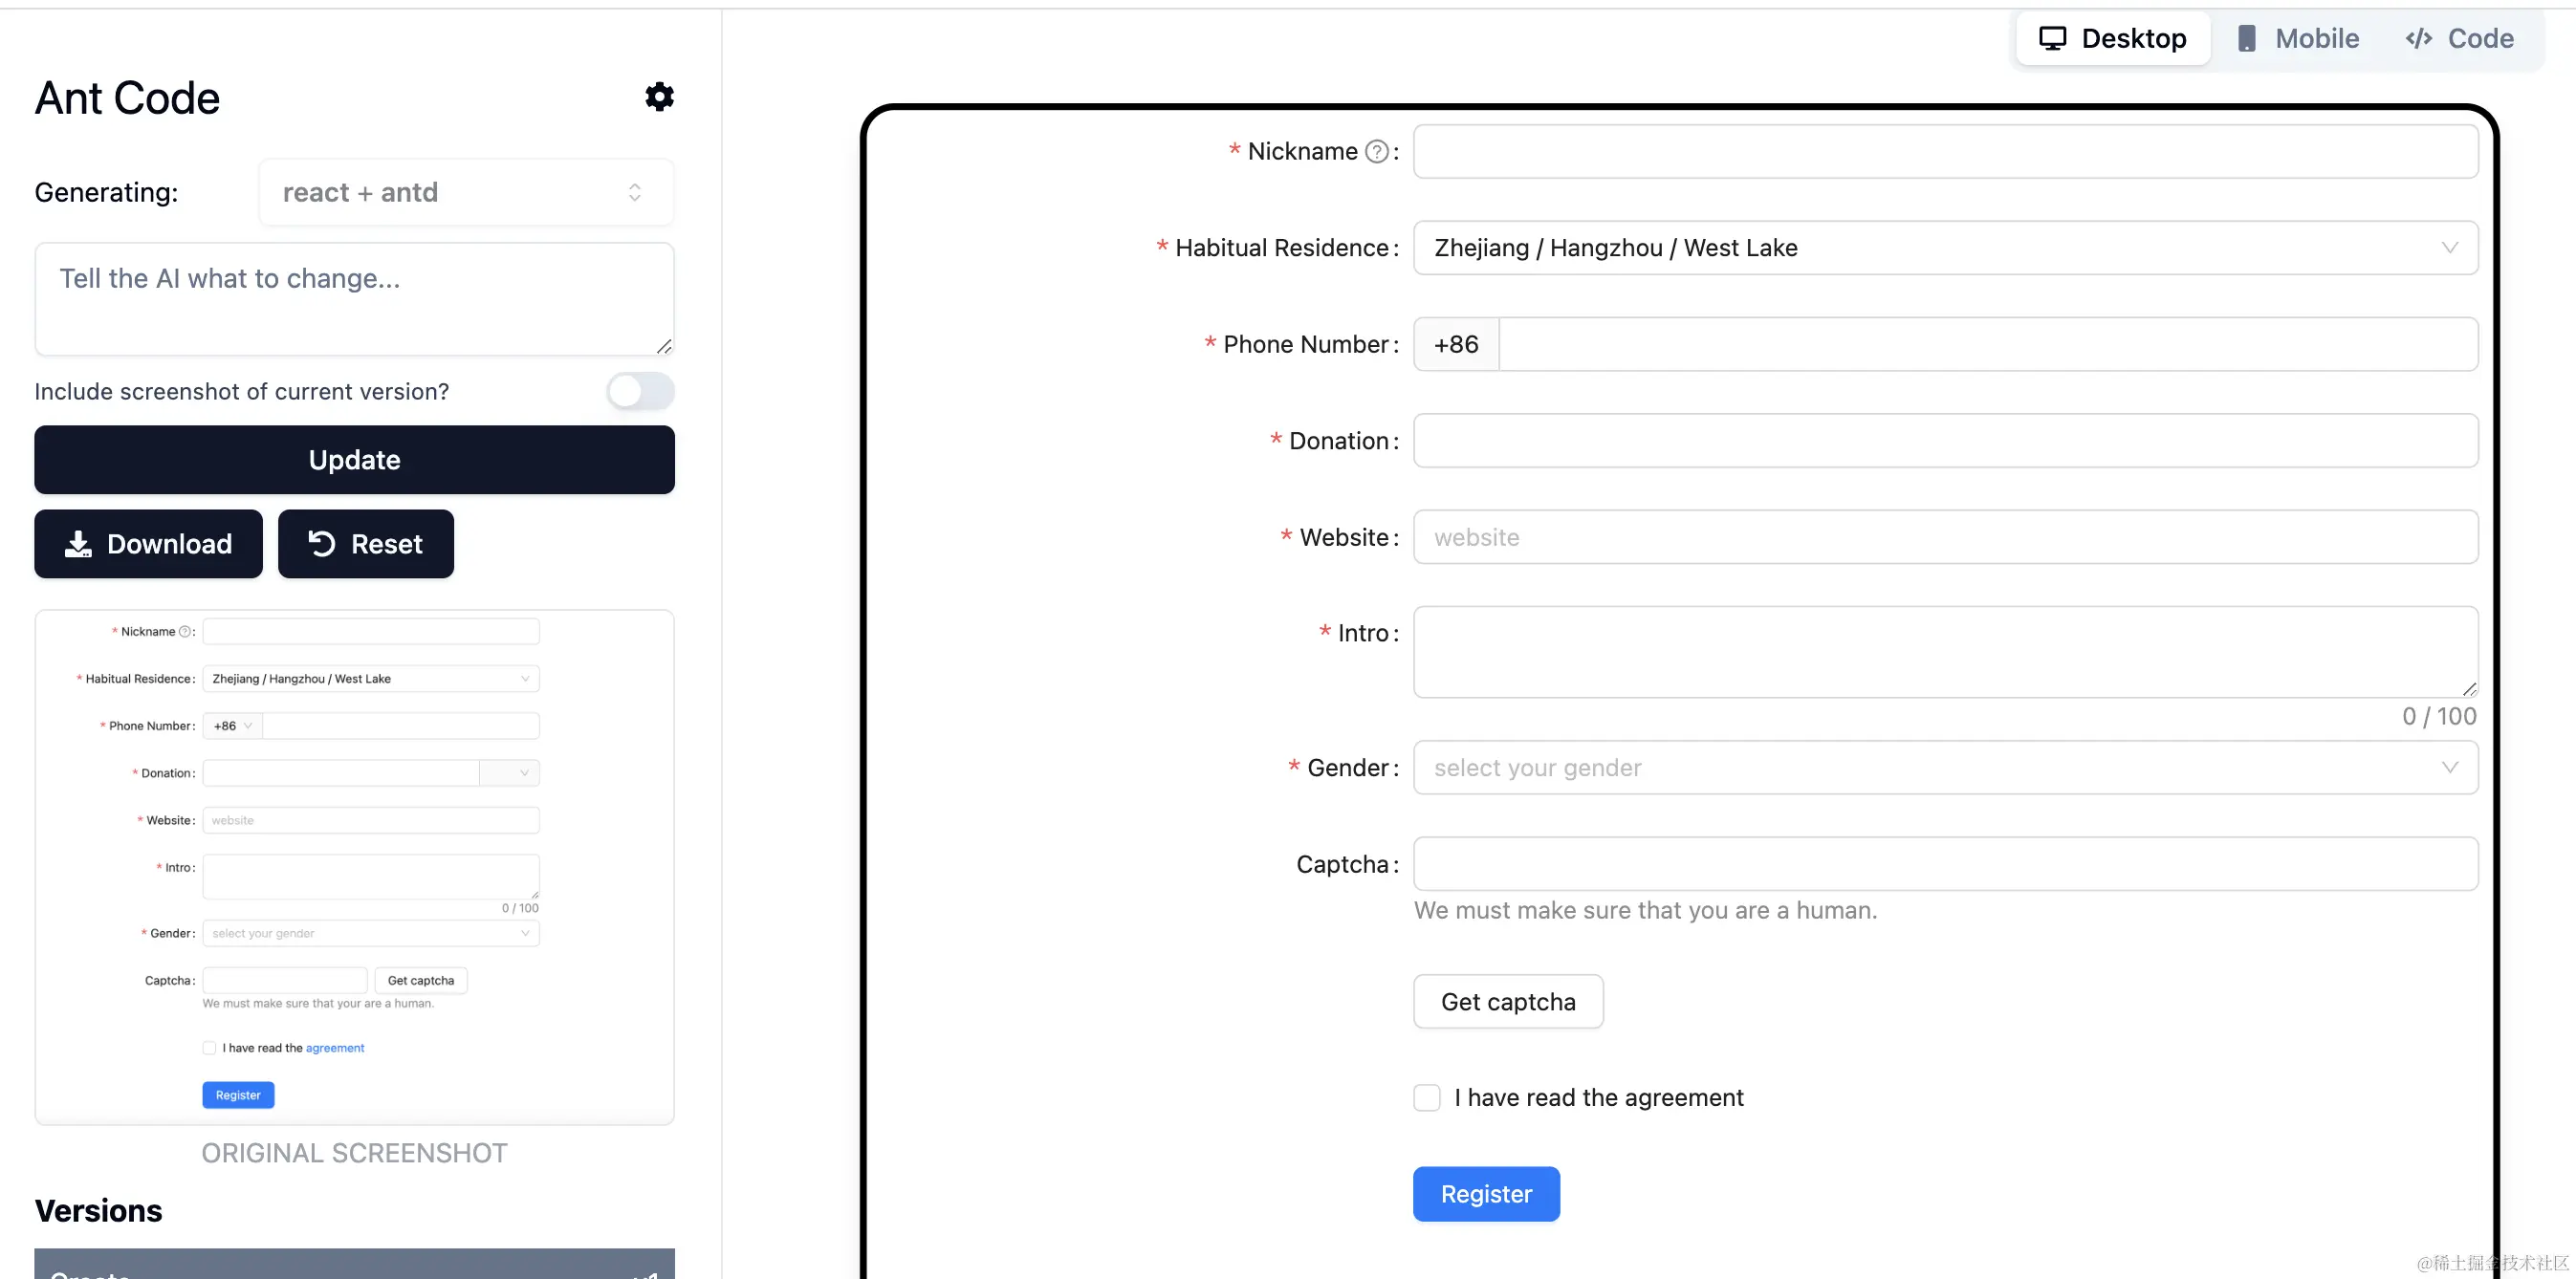Switch to the Code tab
The image size is (2576, 1279).
pyautogui.click(x=2460, y=38)
